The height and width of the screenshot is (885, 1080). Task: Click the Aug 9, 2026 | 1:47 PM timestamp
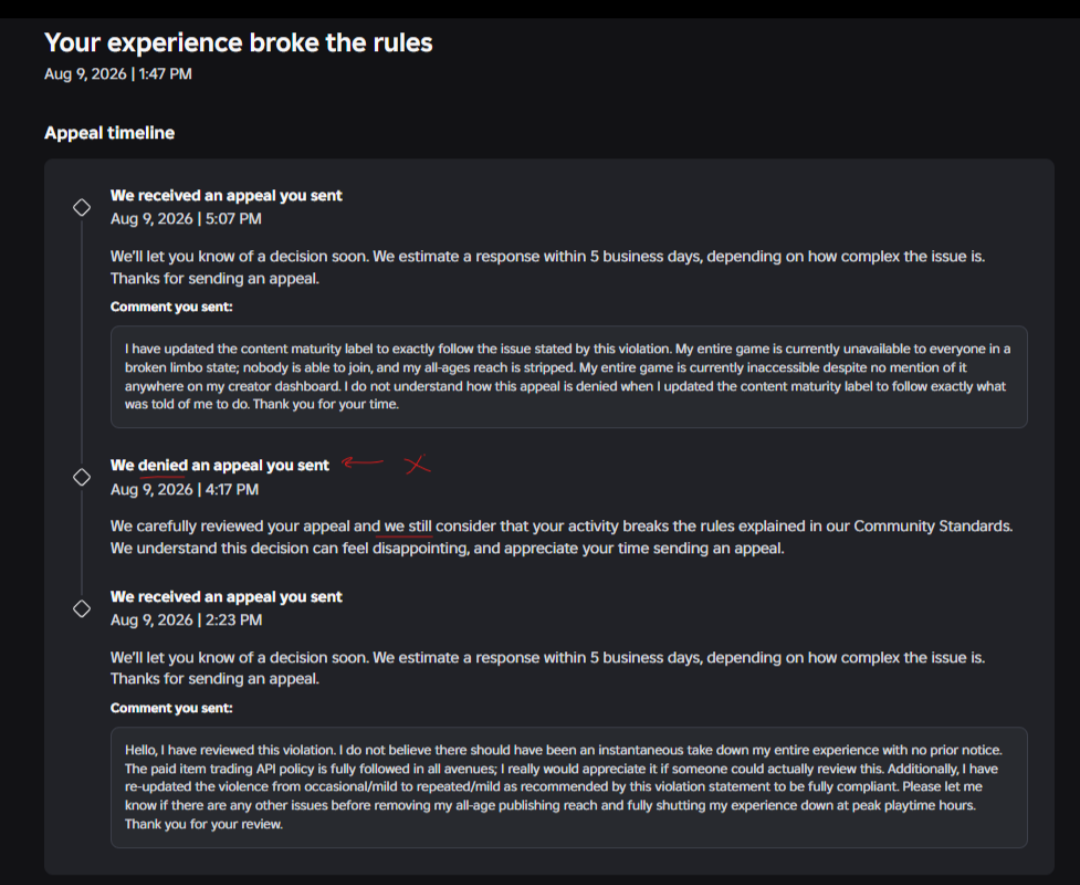coord(118,74)
